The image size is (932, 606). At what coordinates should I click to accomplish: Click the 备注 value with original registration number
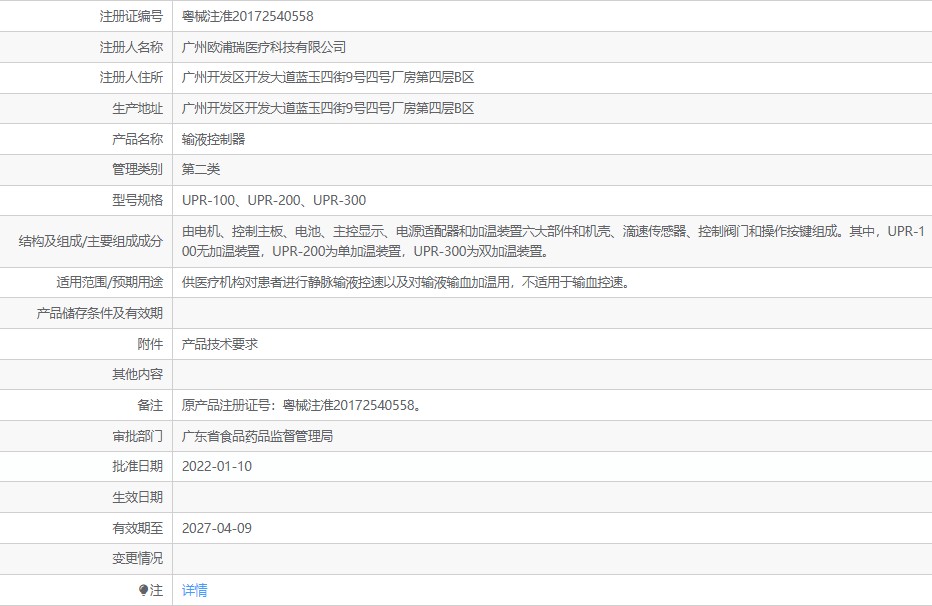coord(302,405)
